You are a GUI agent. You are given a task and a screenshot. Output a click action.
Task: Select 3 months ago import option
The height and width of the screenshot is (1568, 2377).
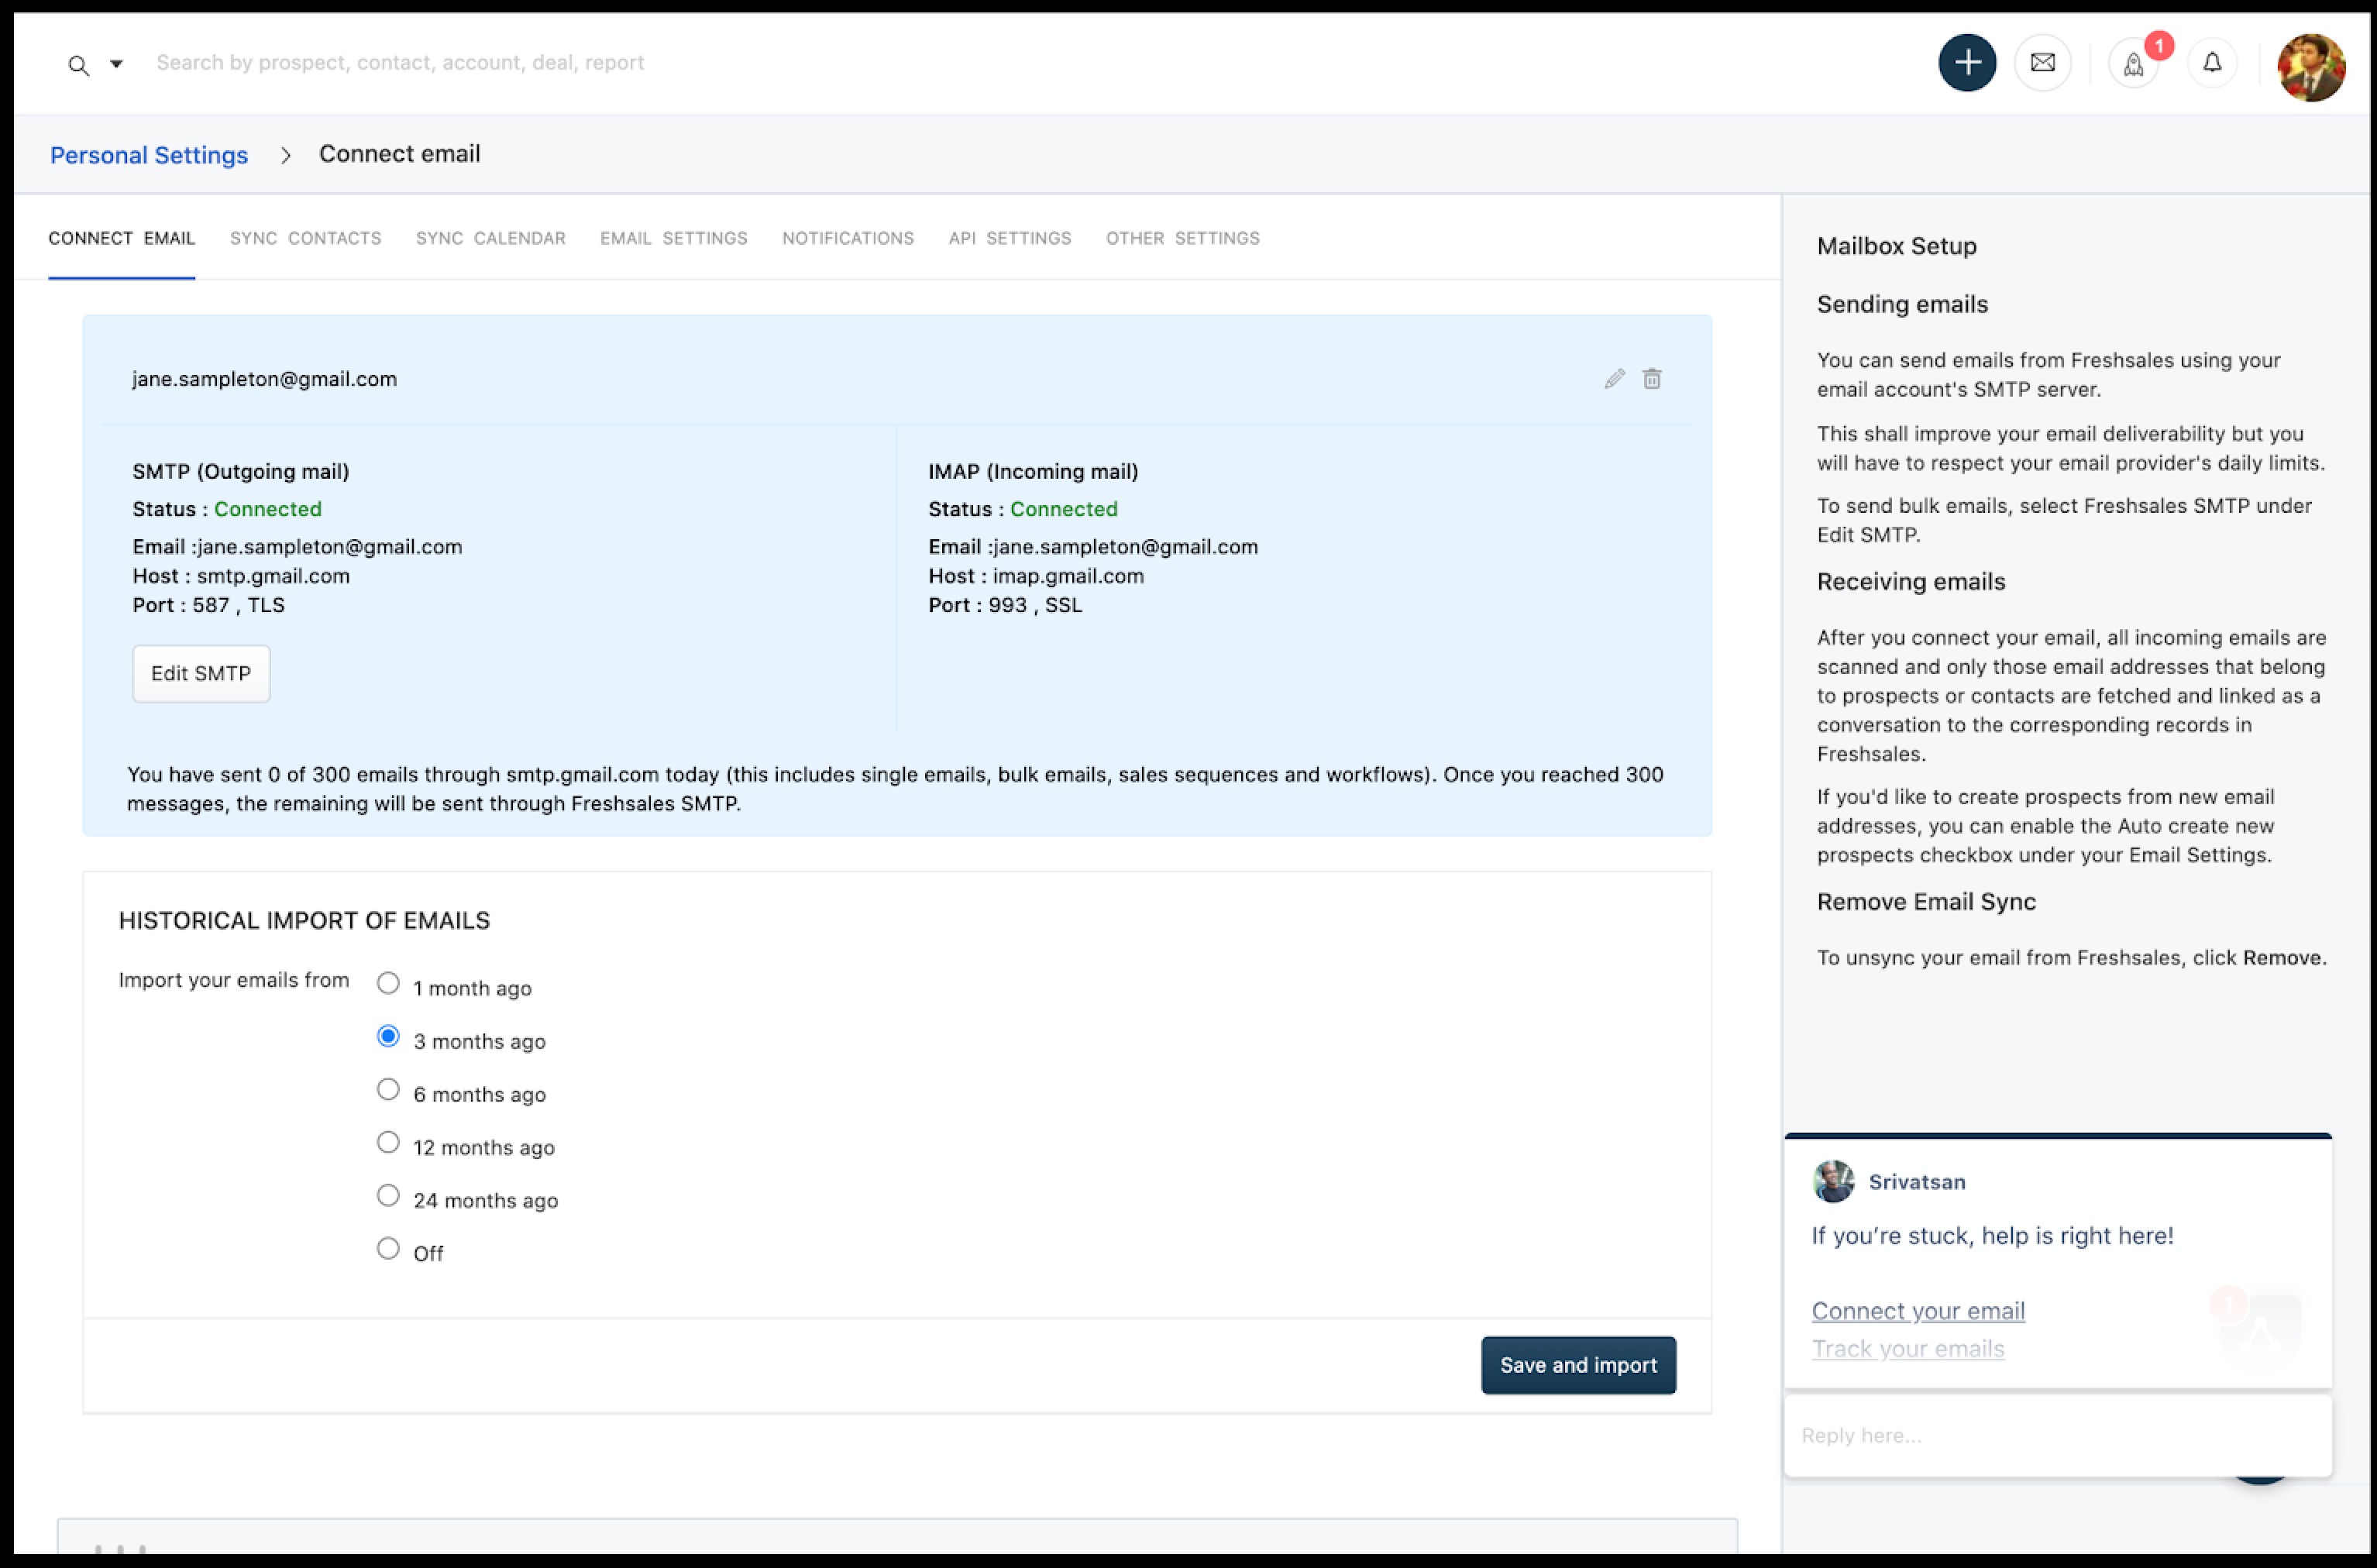pos(388,1036)
